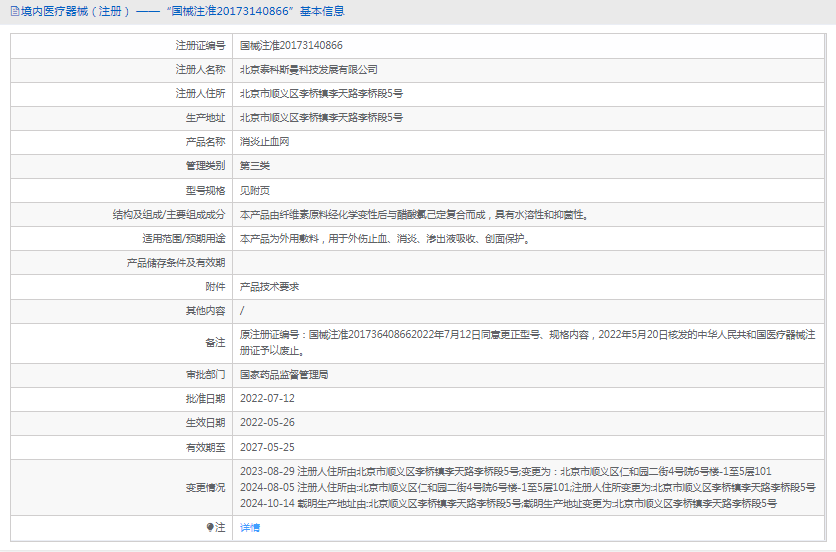Click the 注册证编号 row label
This screenshot has width=836, height=552.
pyautogui.click(x=200, y=45)
